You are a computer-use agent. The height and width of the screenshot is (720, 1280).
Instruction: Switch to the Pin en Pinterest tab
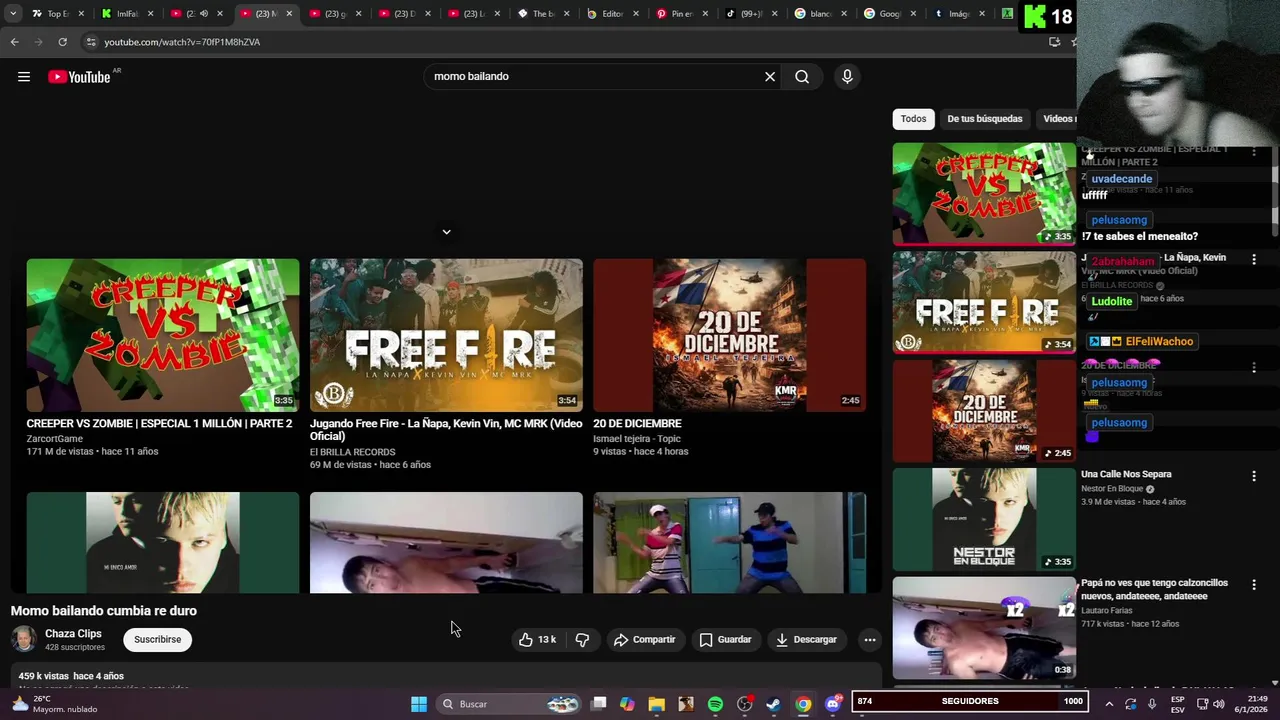point(682,14)
